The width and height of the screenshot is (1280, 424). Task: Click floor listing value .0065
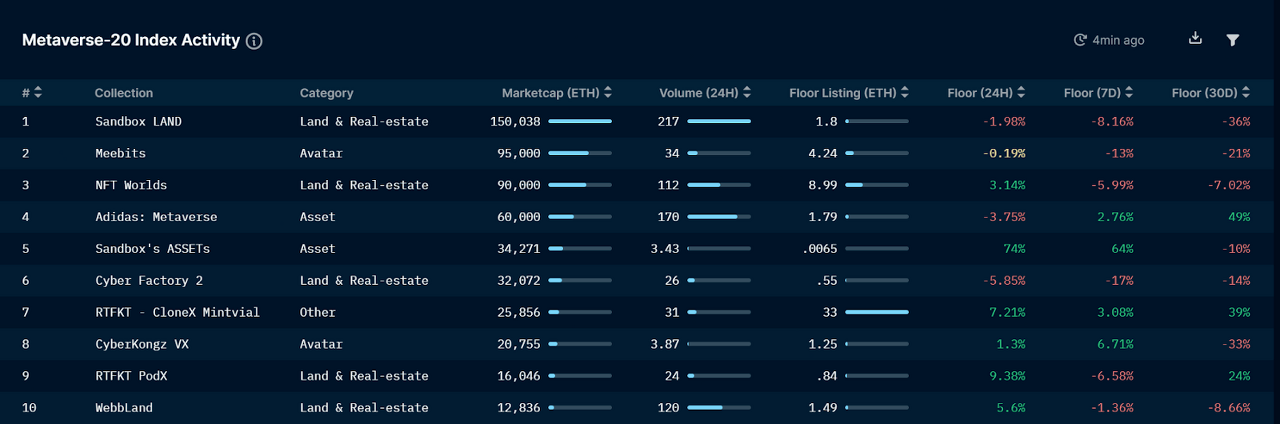click(x=820, y=249)
